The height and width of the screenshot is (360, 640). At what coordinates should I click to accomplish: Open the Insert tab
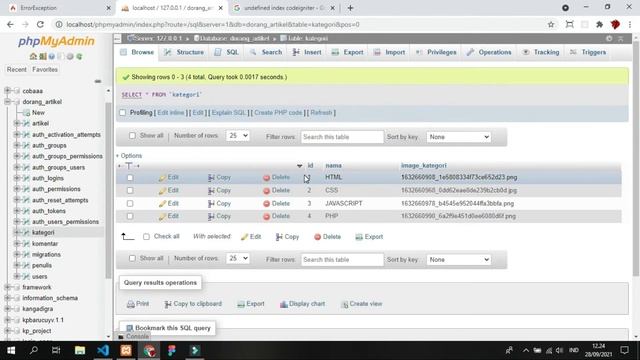tap(307, 52)
